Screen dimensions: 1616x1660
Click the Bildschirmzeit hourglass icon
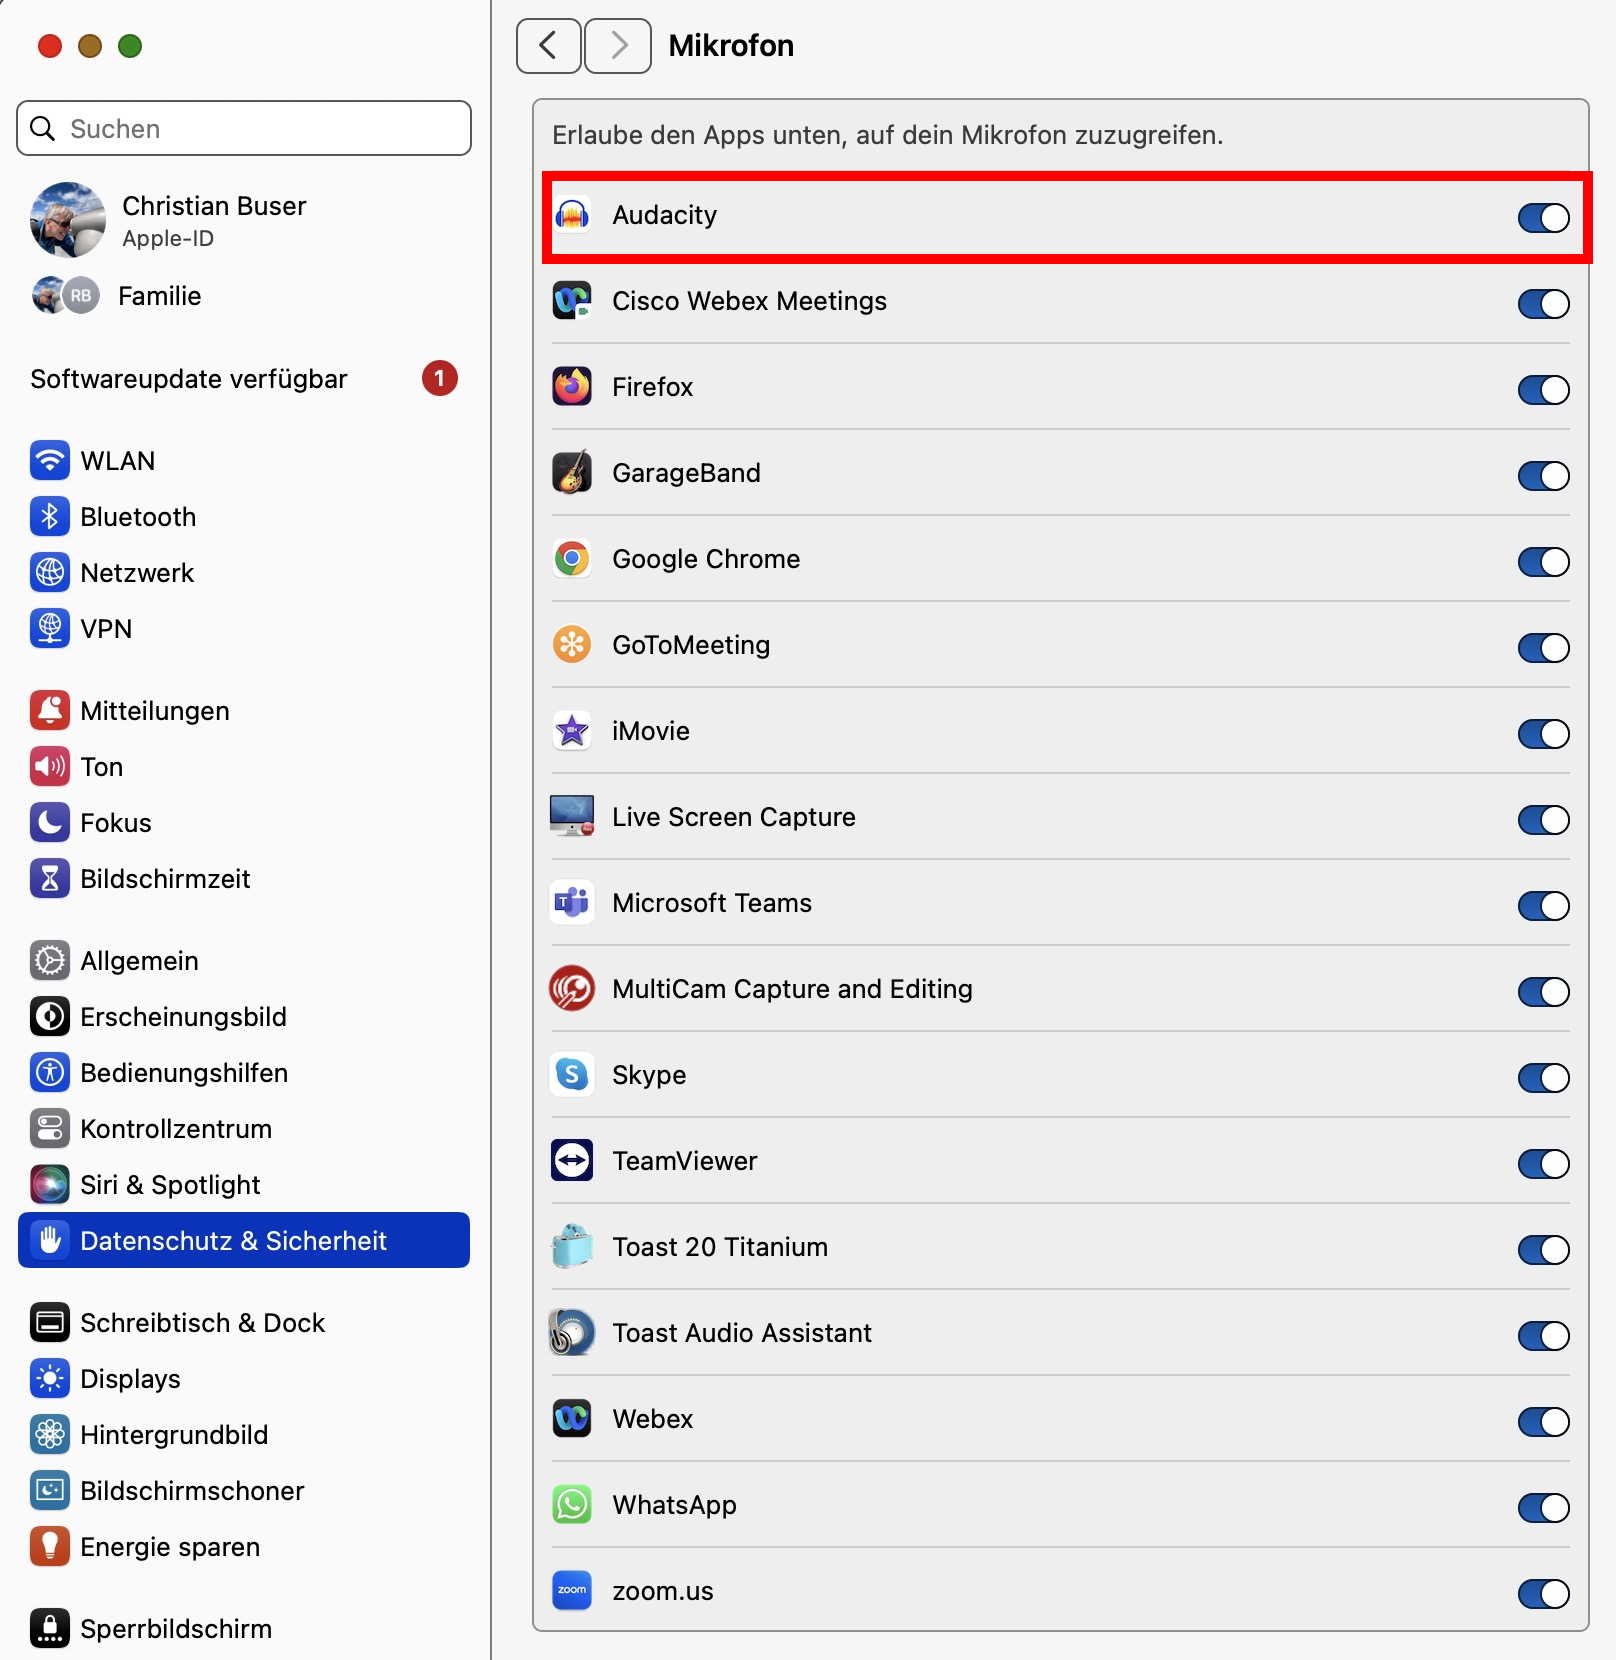click(50, 879)
